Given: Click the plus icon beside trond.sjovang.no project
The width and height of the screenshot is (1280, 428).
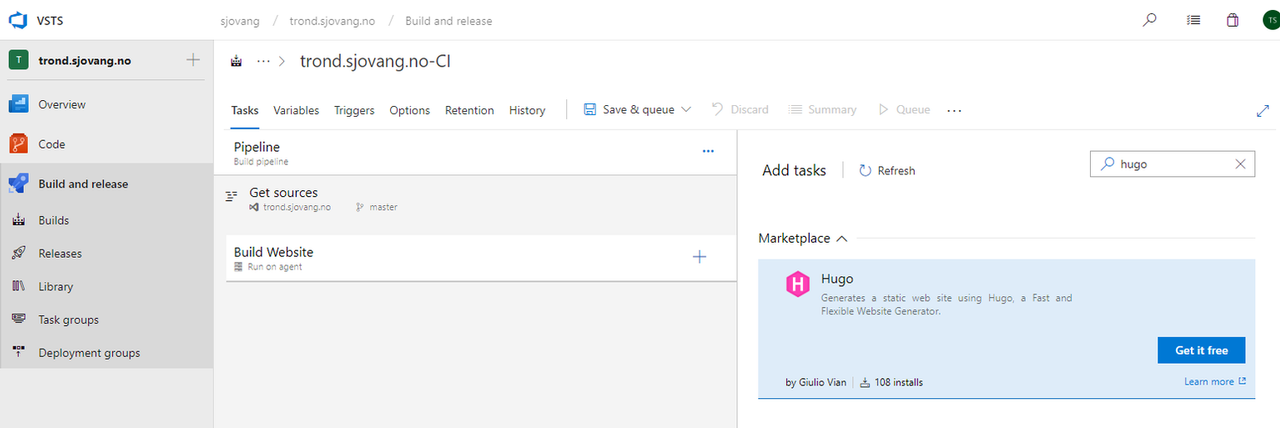Looking at the screenshot, I should [x=193, y=60].
